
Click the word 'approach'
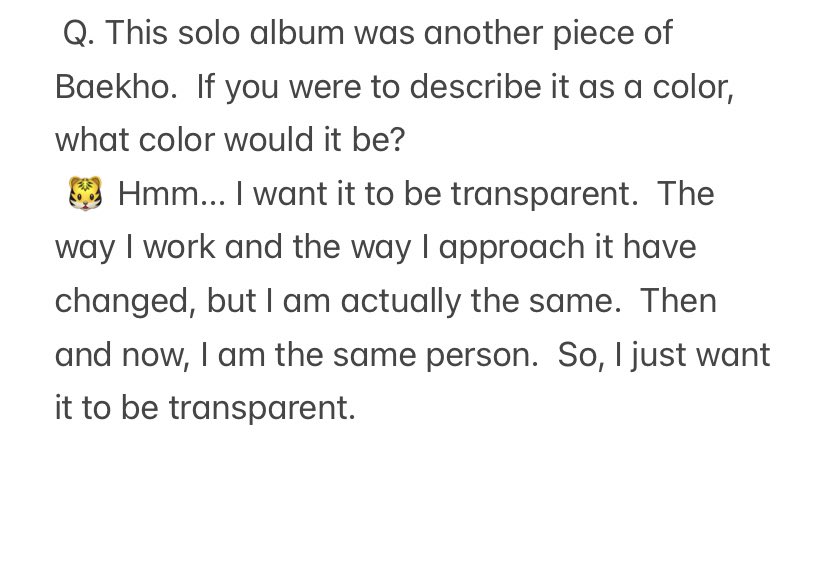tap(512, 250)
